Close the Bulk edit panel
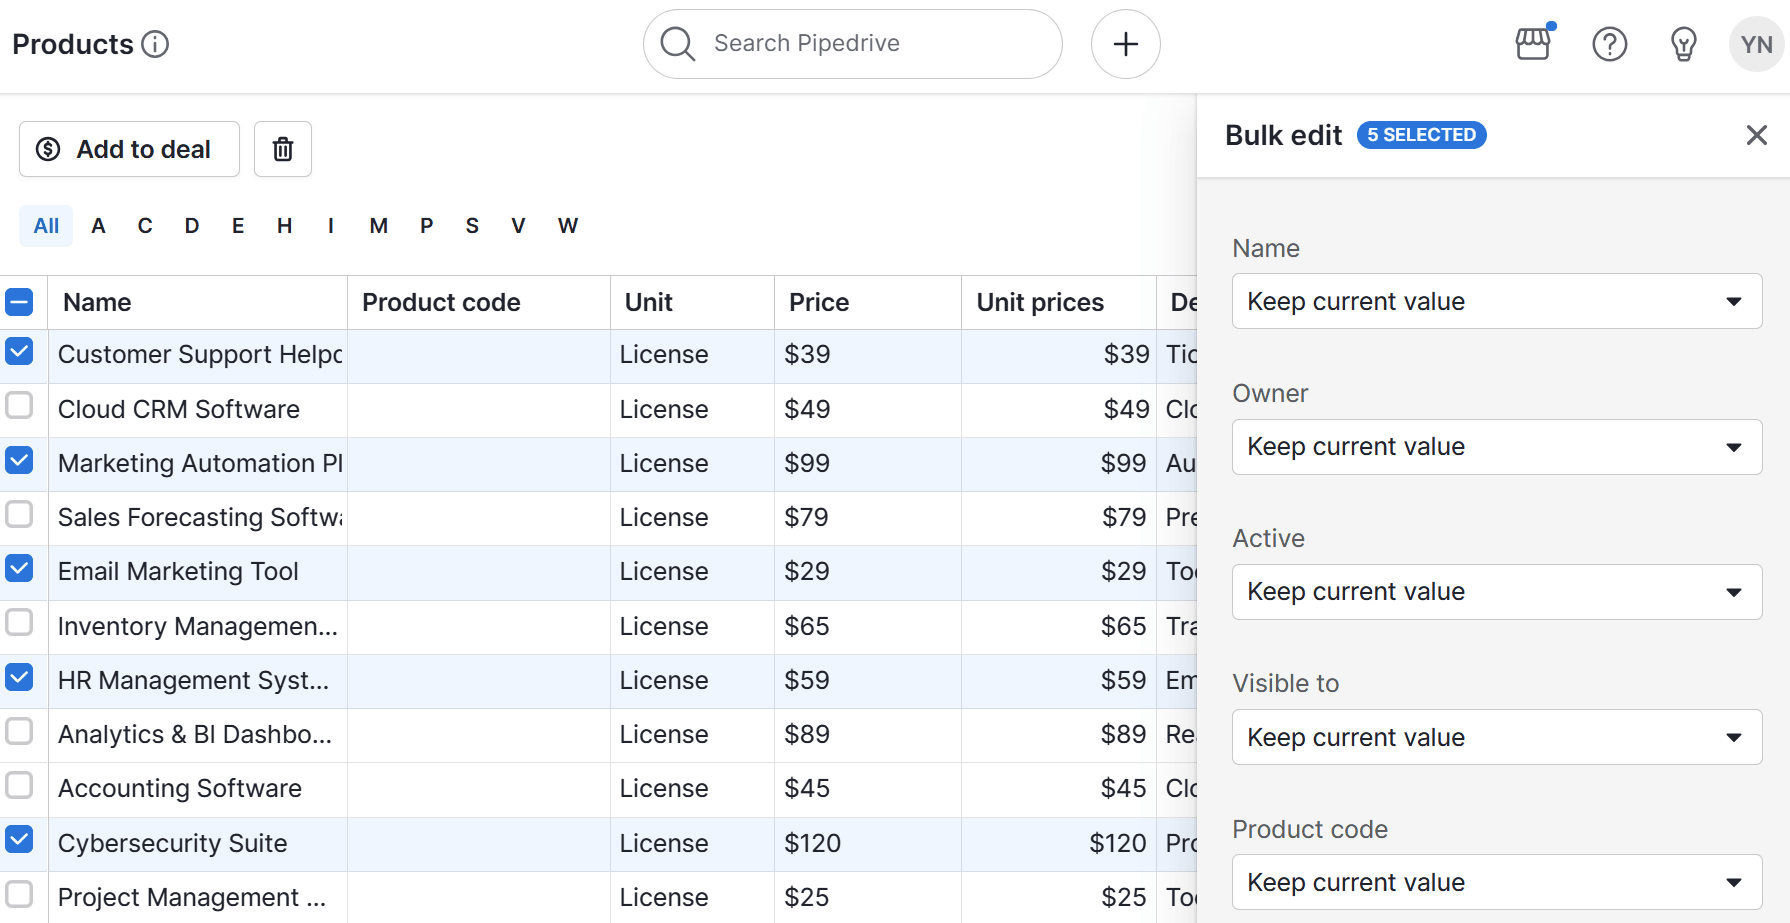Viewport: 1790px width, 923px height. (x=1757, y=135)
